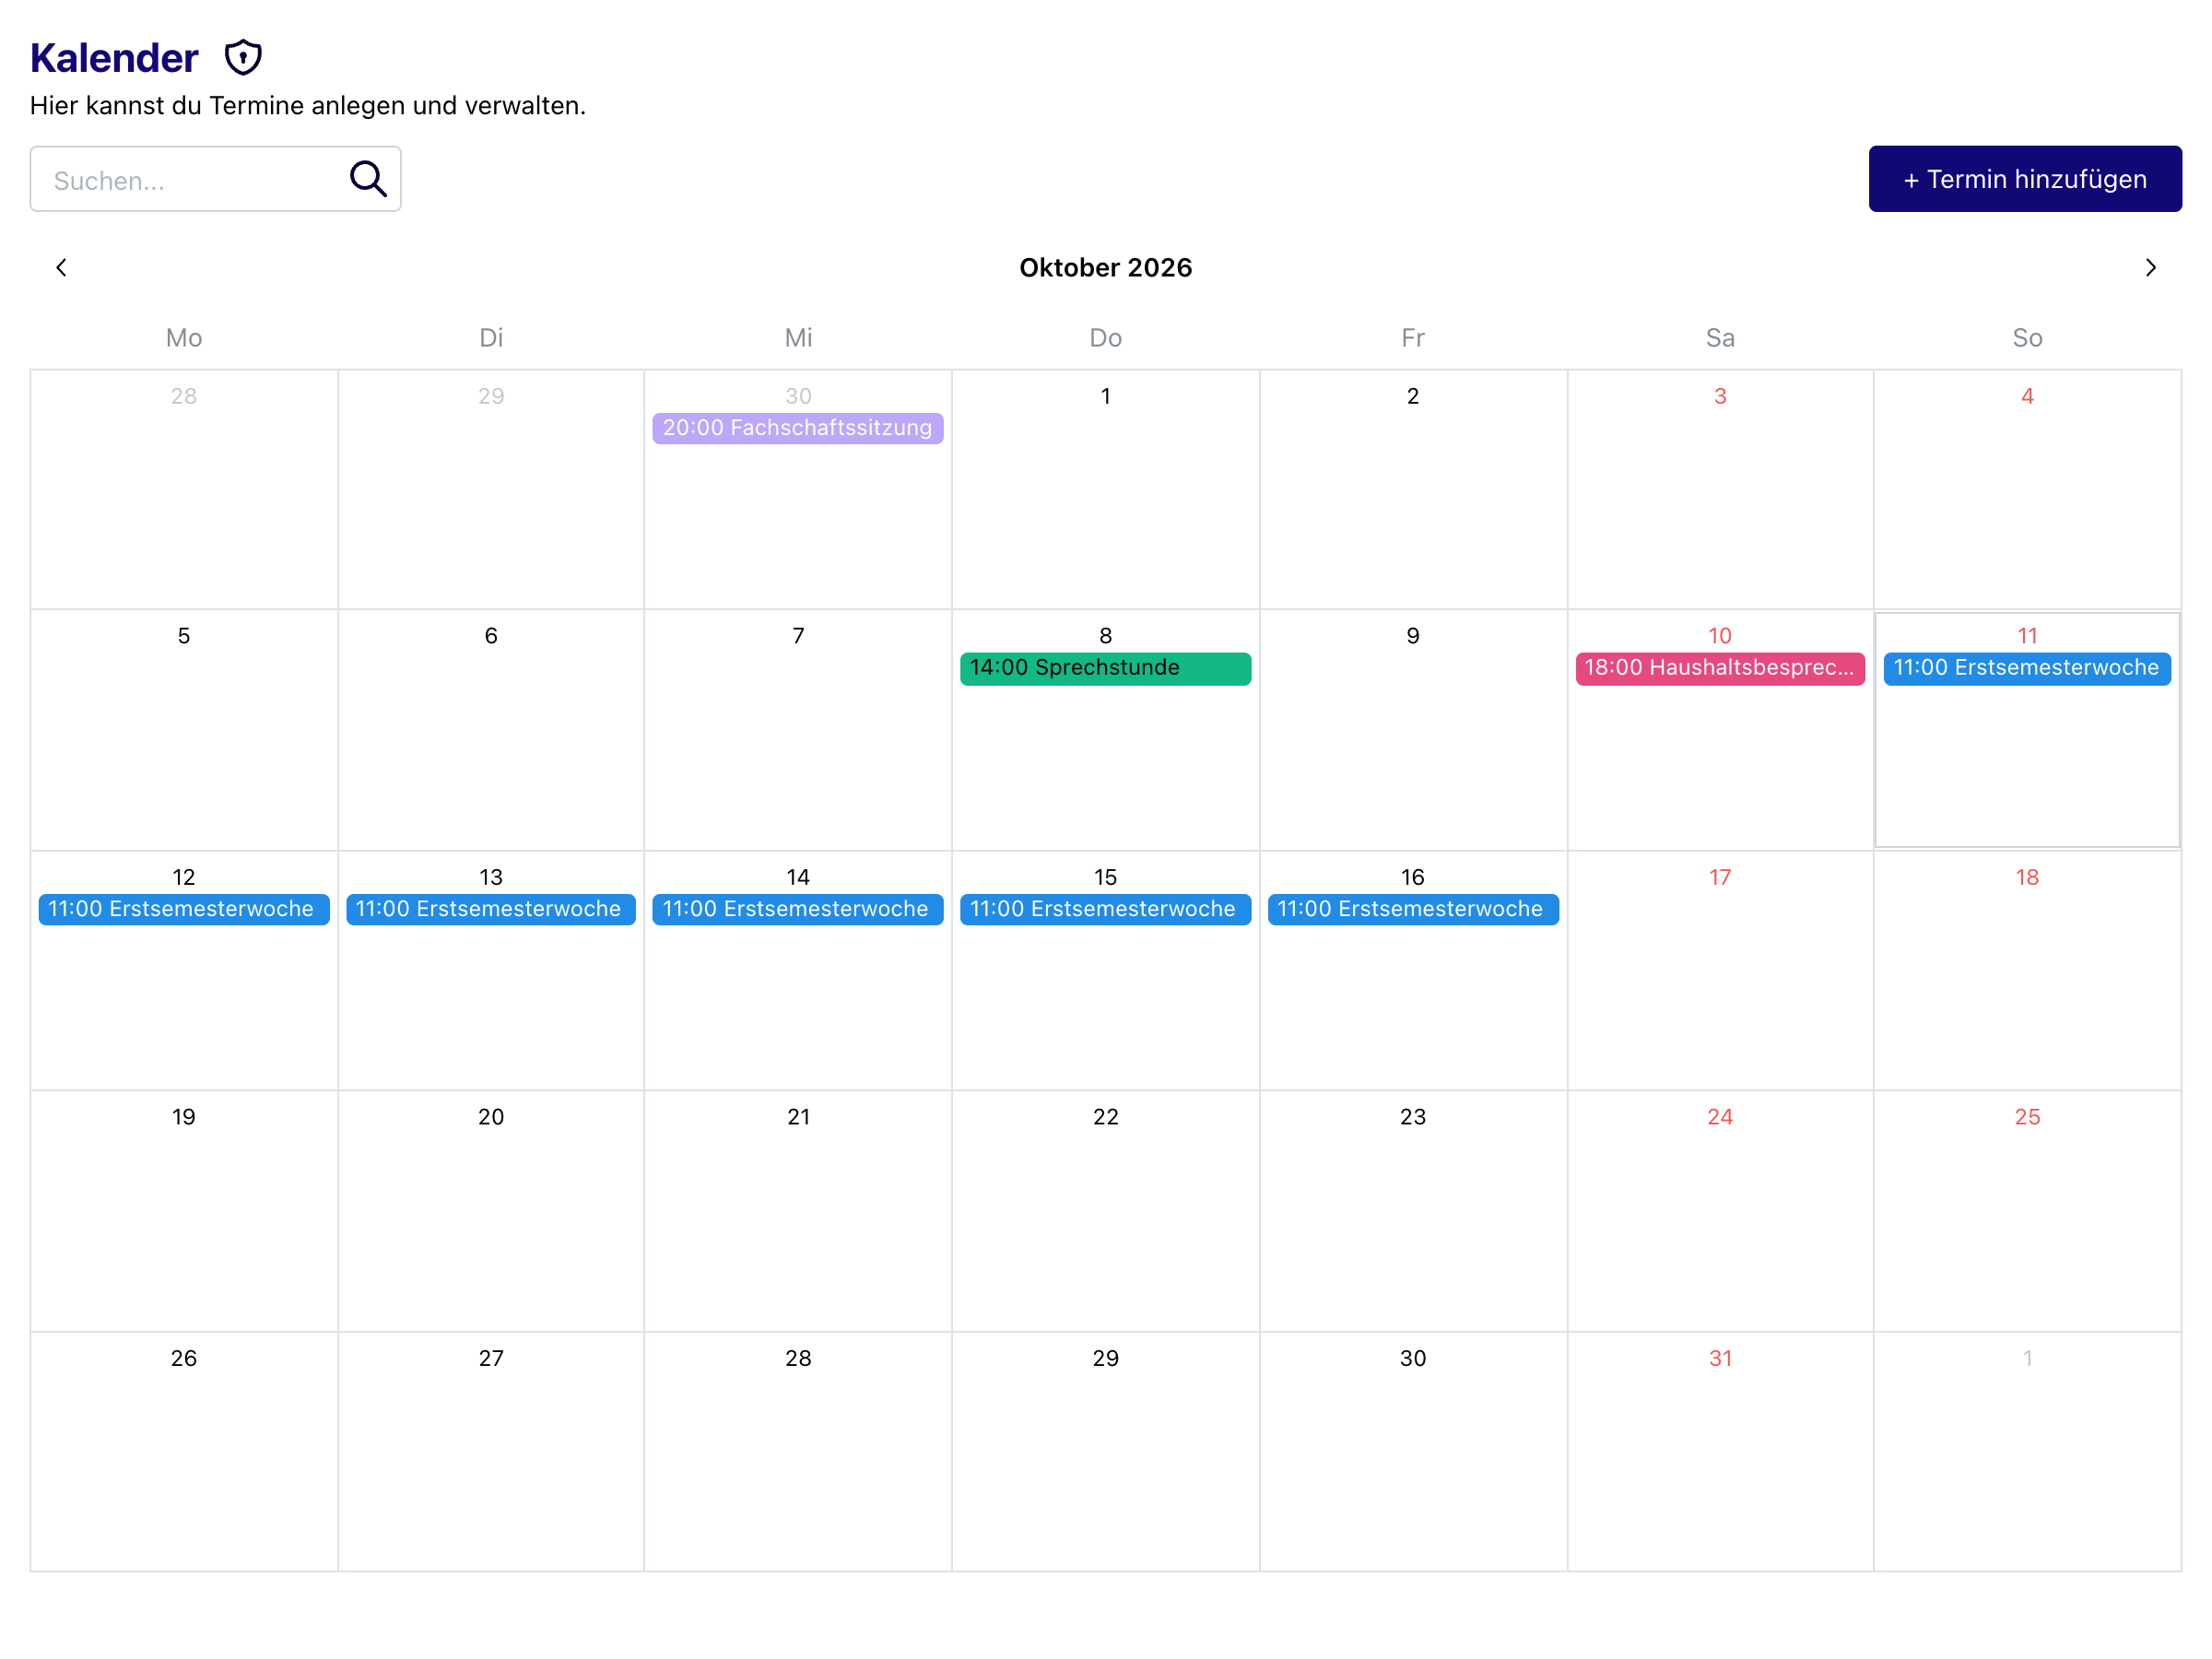Select day 1 of October
This screenshot has width=2212, height=1659.
(x=1105, y=490)
